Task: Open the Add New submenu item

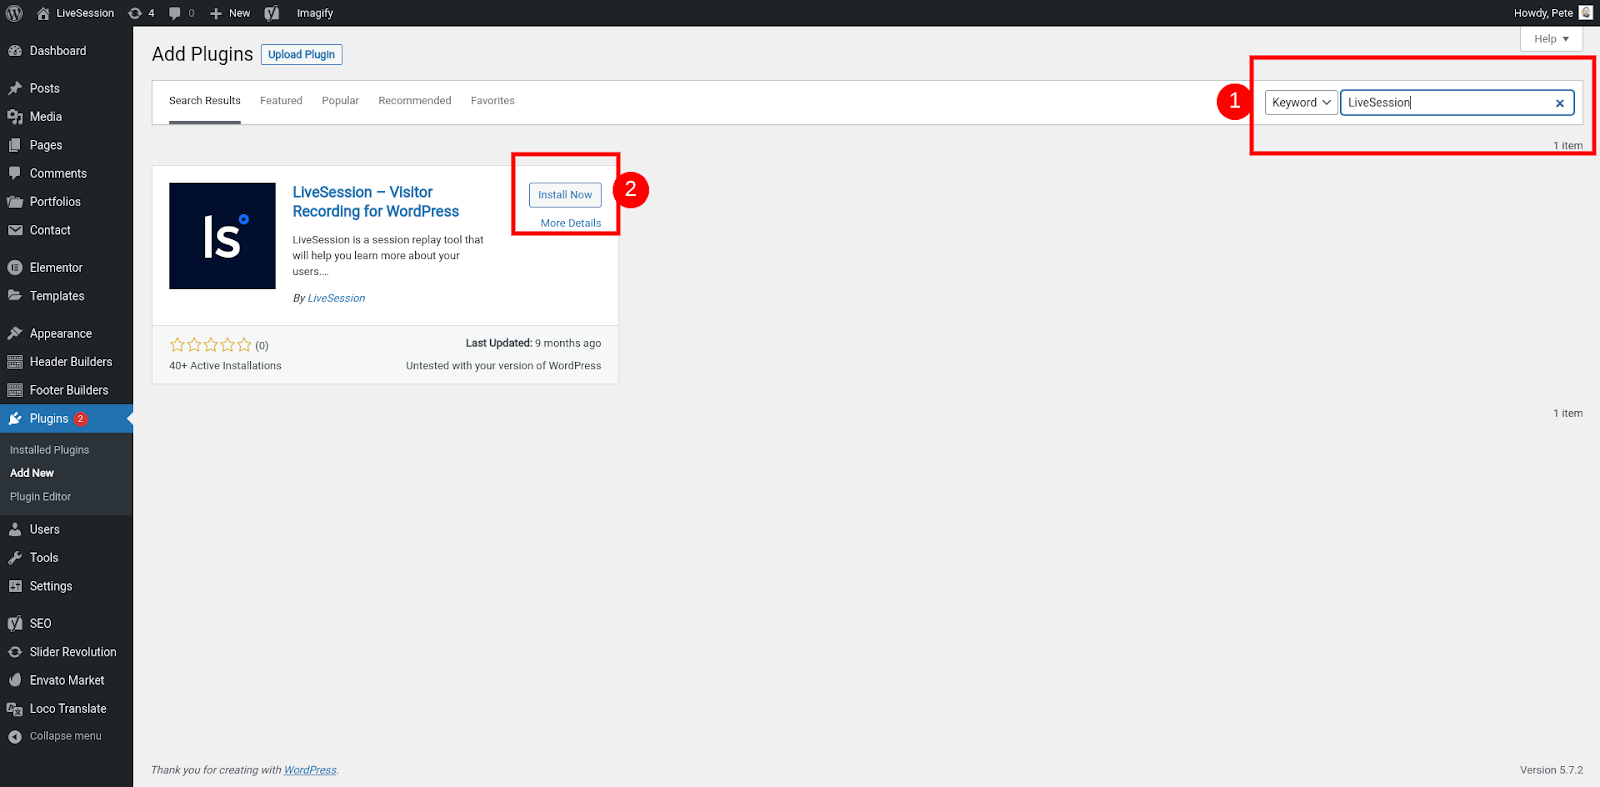Action: point(32,473)
